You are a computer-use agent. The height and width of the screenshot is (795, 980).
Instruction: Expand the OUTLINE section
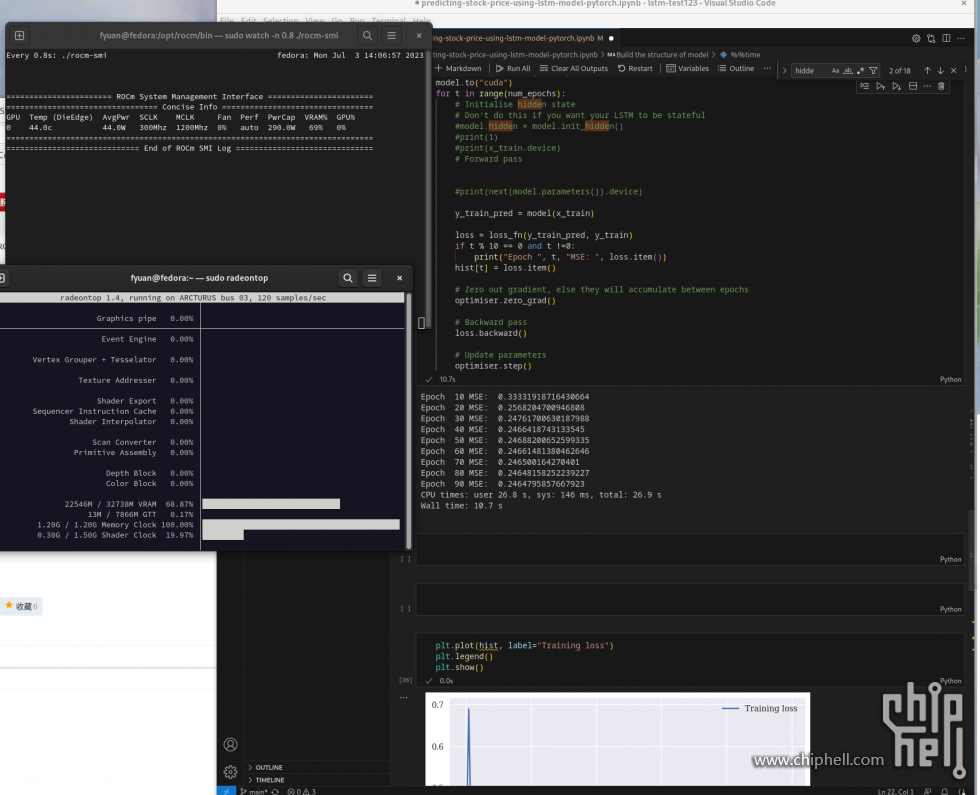click(269, 768)
